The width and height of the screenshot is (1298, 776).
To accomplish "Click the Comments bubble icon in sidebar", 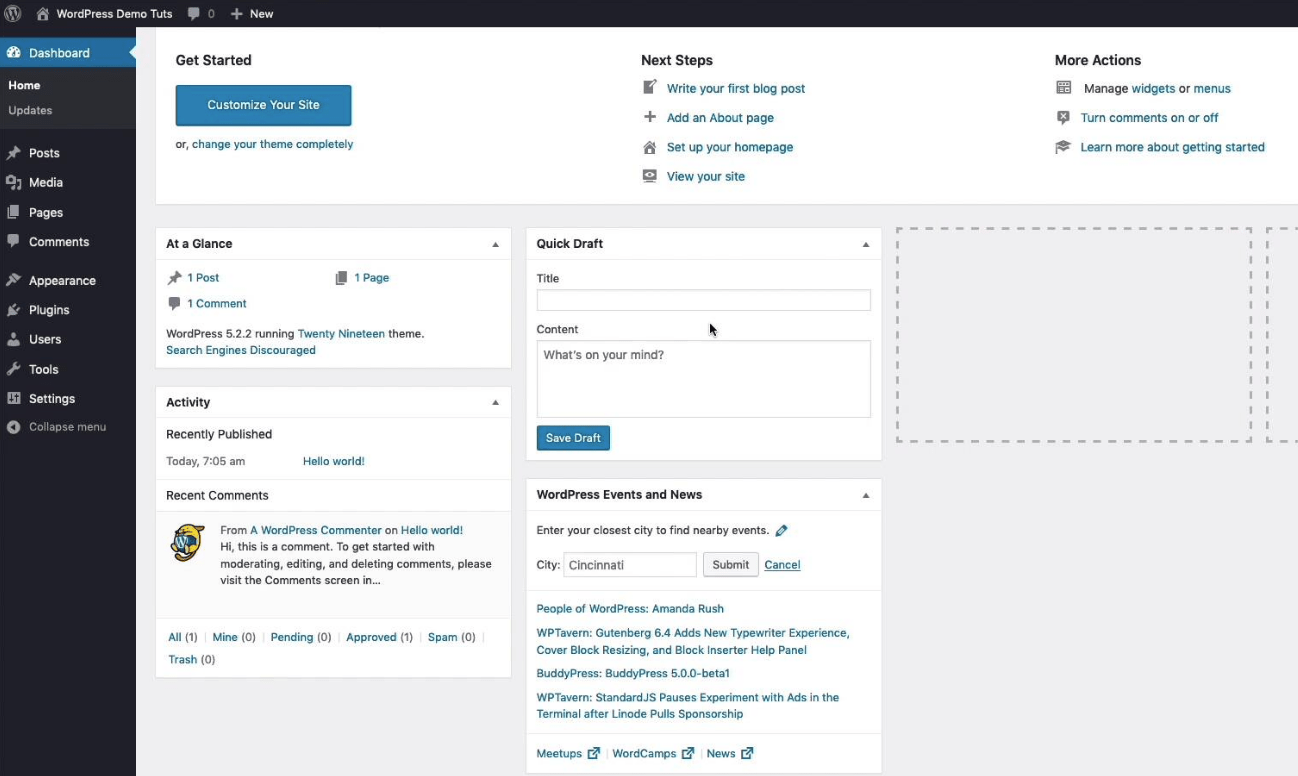I will [x=14, y=242].
